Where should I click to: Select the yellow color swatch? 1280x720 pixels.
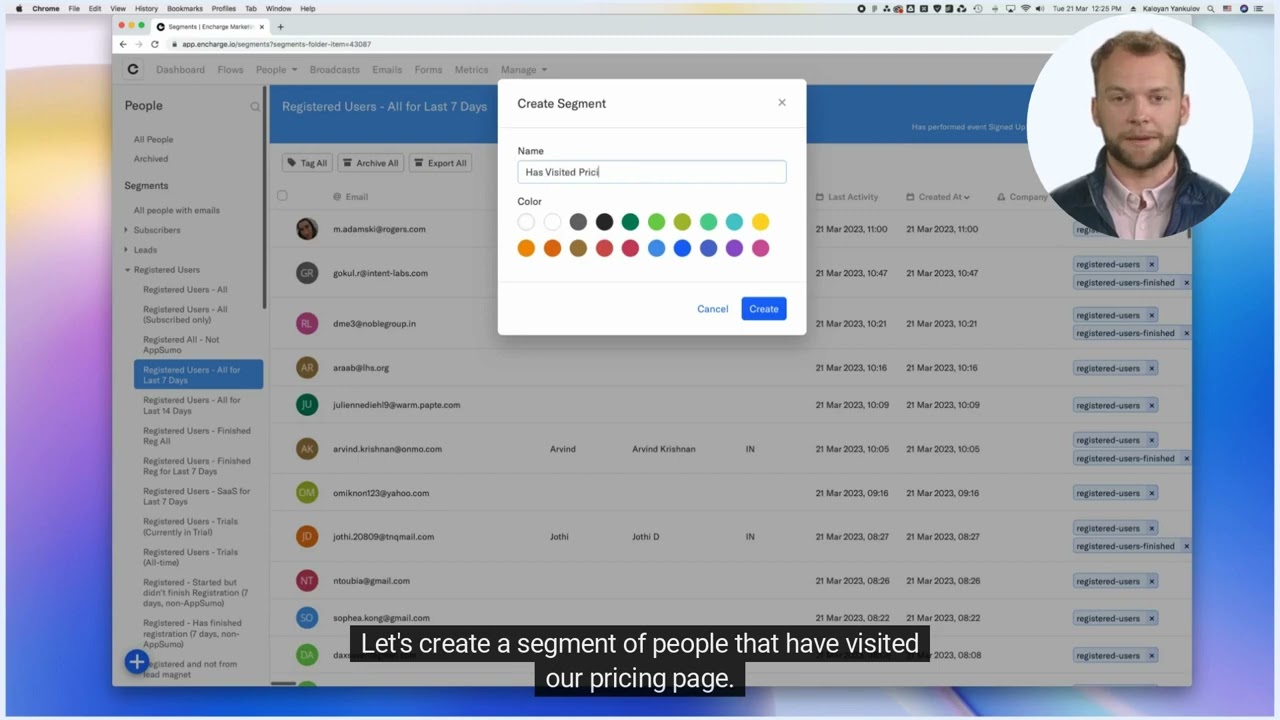click(x=760, y=222)
